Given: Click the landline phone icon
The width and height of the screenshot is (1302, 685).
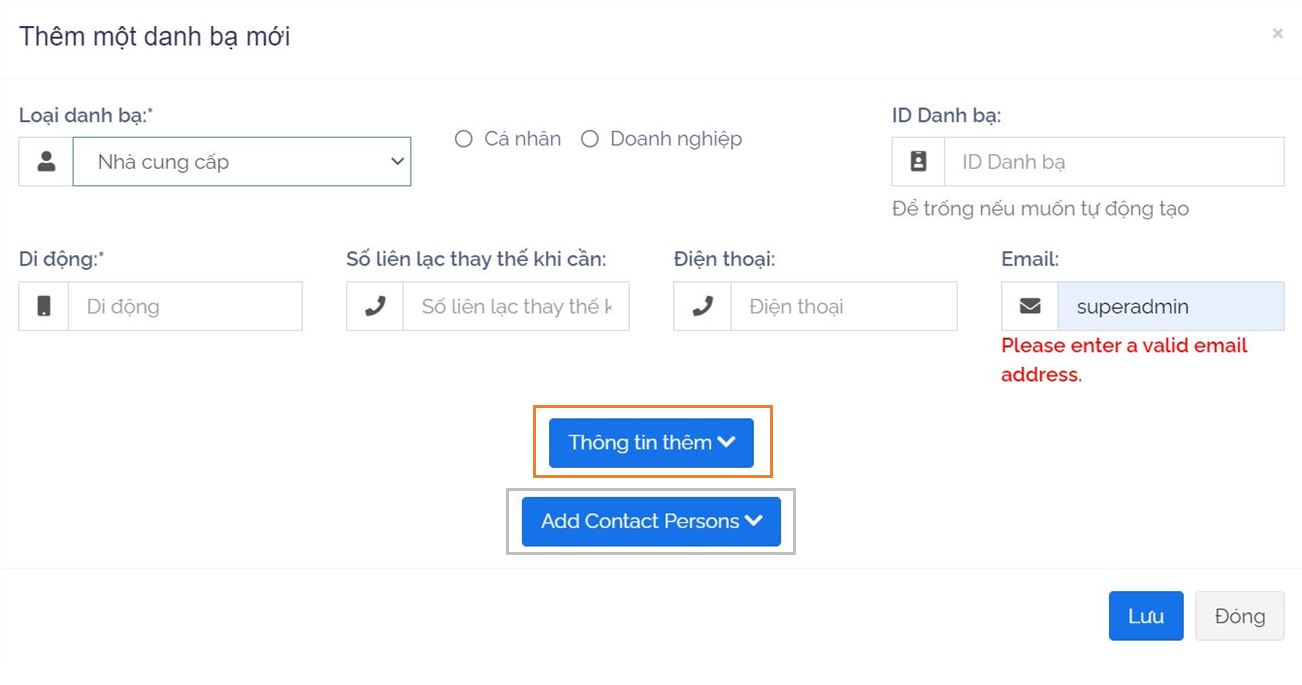Looking at the screenshot, I should pos(703,307).
